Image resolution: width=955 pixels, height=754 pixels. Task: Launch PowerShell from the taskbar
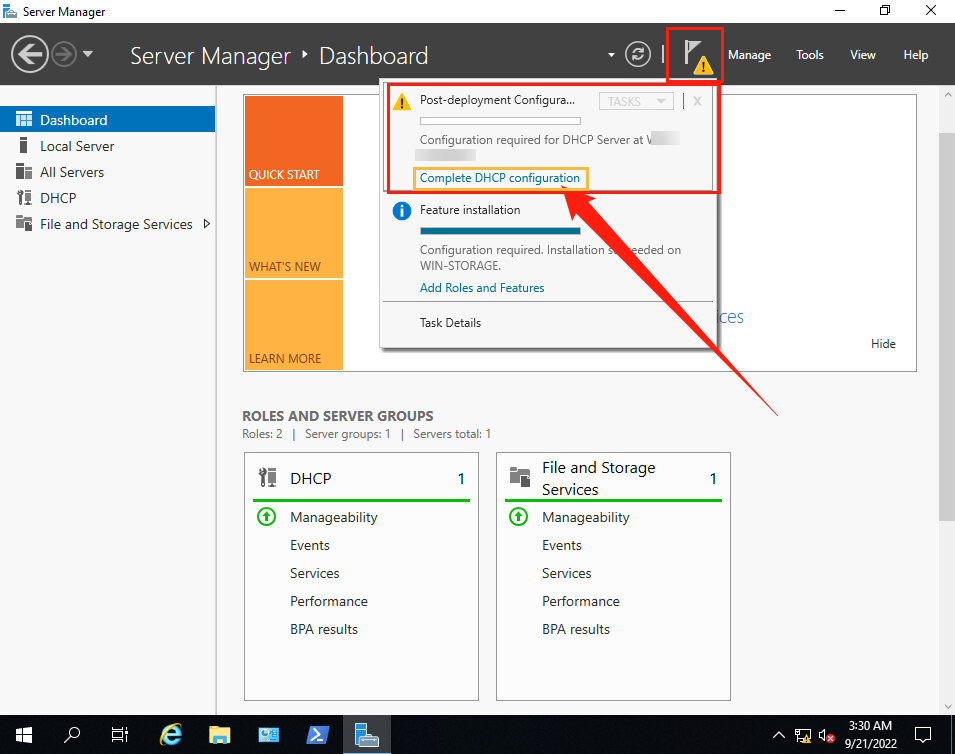coord(318,735)
